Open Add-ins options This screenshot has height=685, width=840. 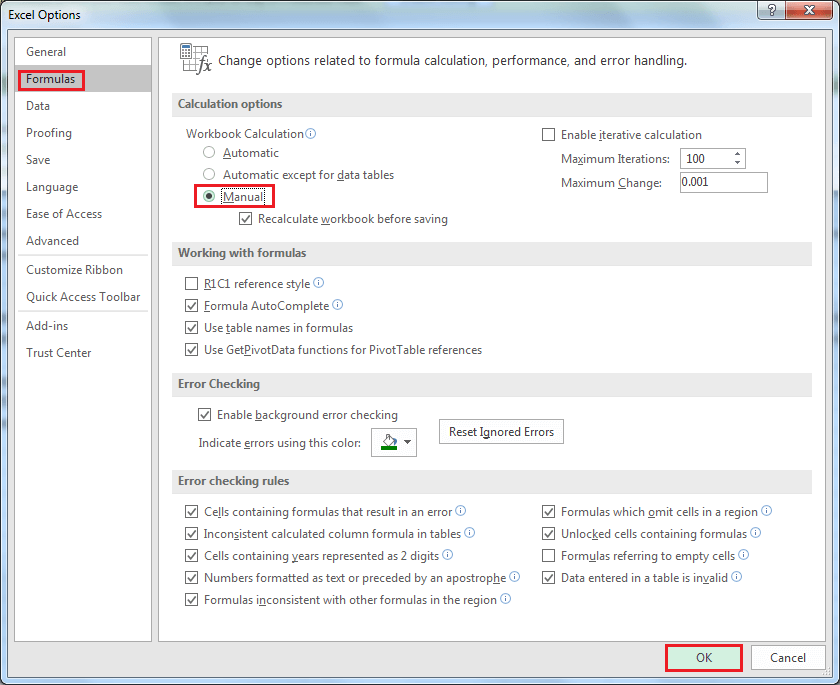click(x=83, y=326)
